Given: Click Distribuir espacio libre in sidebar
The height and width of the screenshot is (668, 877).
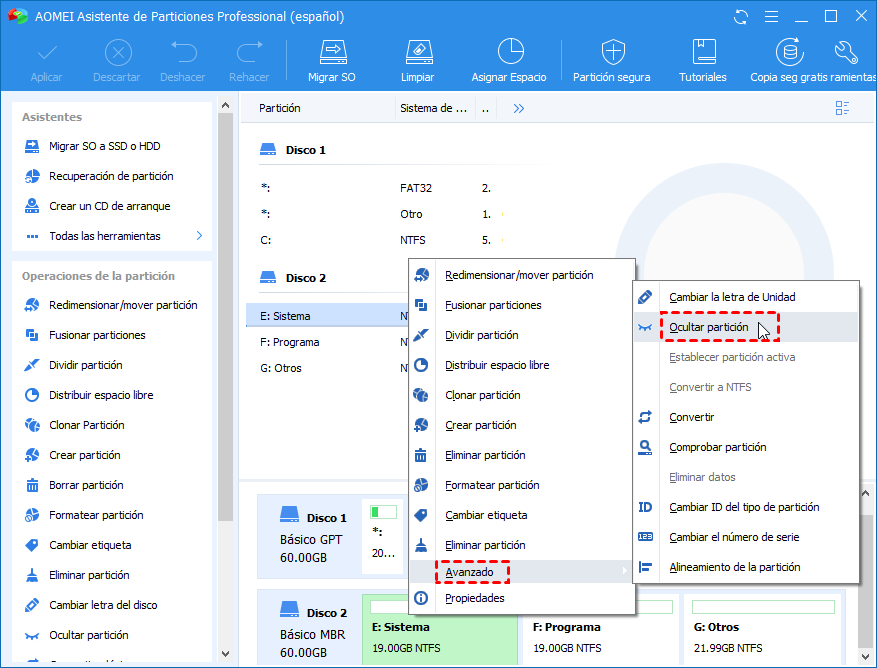Looking at the screenshot, I should (x=101, y=395).
